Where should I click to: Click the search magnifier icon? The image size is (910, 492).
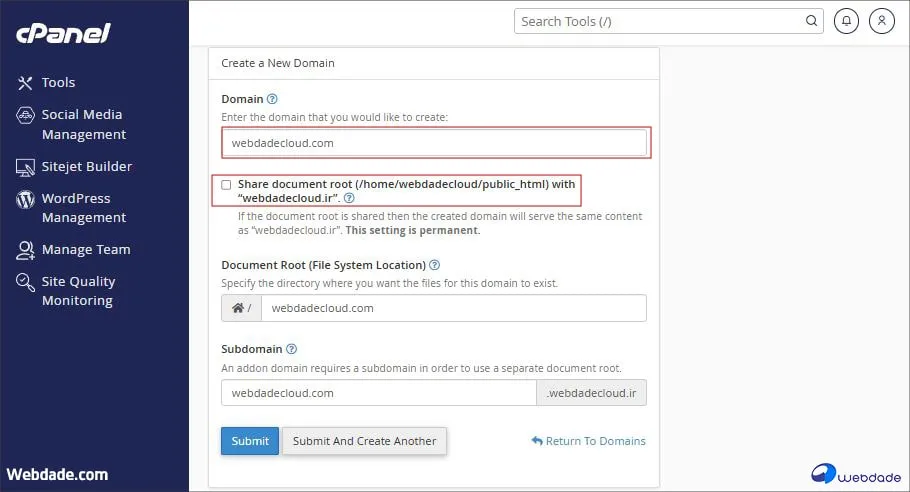811,21
